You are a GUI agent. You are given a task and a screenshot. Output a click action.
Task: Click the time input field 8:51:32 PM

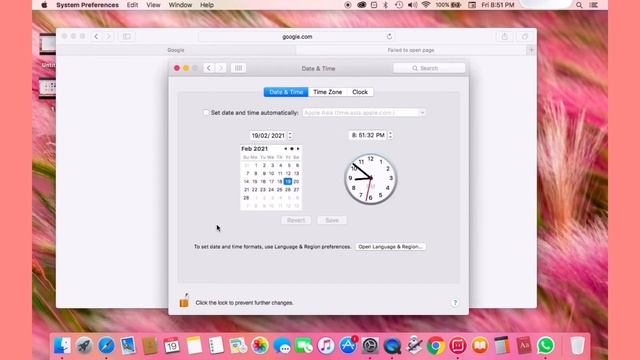[368, 135]
